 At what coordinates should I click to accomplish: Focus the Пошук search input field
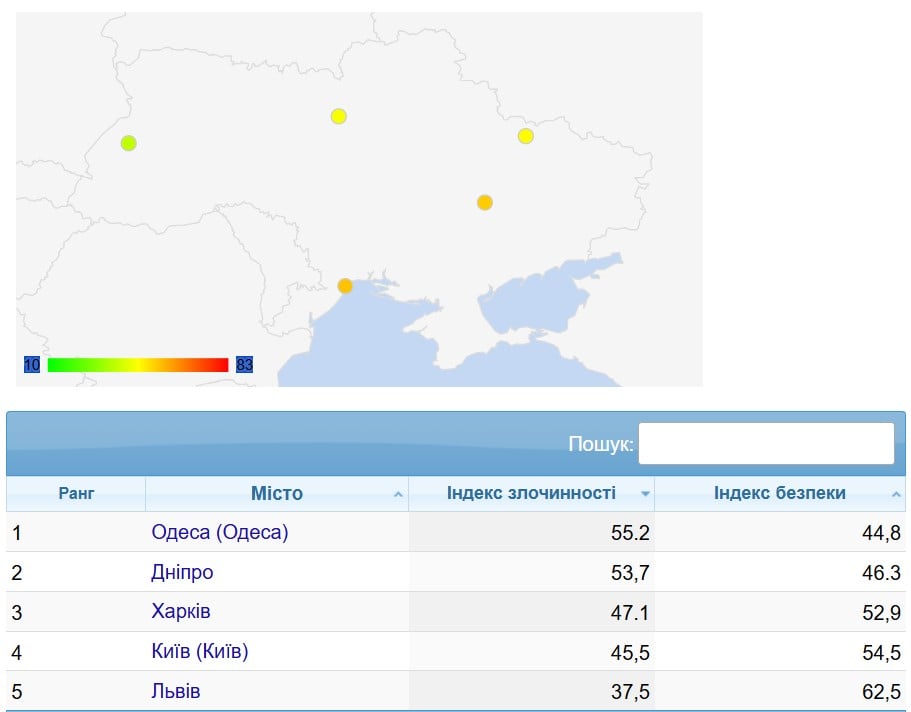tap(766, 443)
